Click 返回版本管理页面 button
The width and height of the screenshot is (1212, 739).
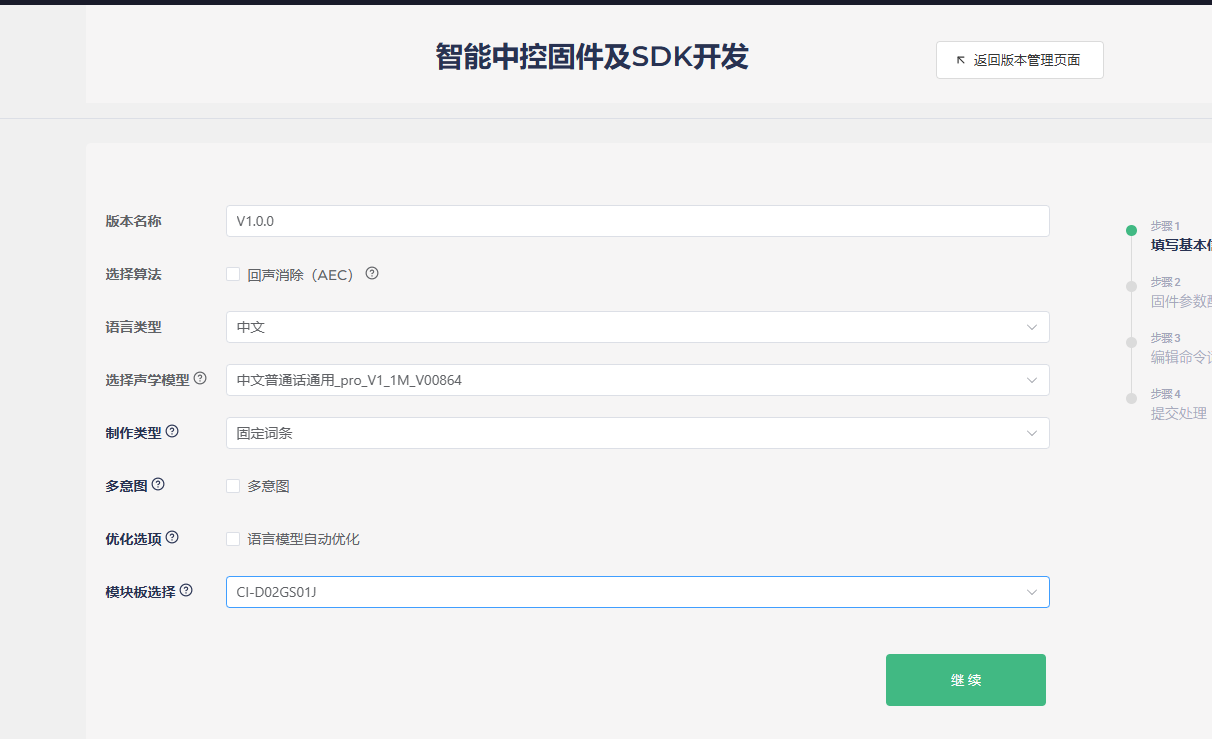[x=1019, y=60]
